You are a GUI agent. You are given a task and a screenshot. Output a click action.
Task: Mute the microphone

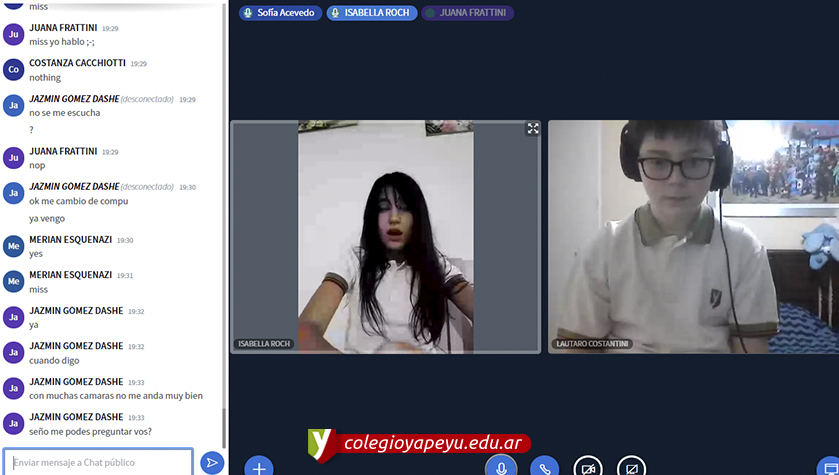click(501, 468)
